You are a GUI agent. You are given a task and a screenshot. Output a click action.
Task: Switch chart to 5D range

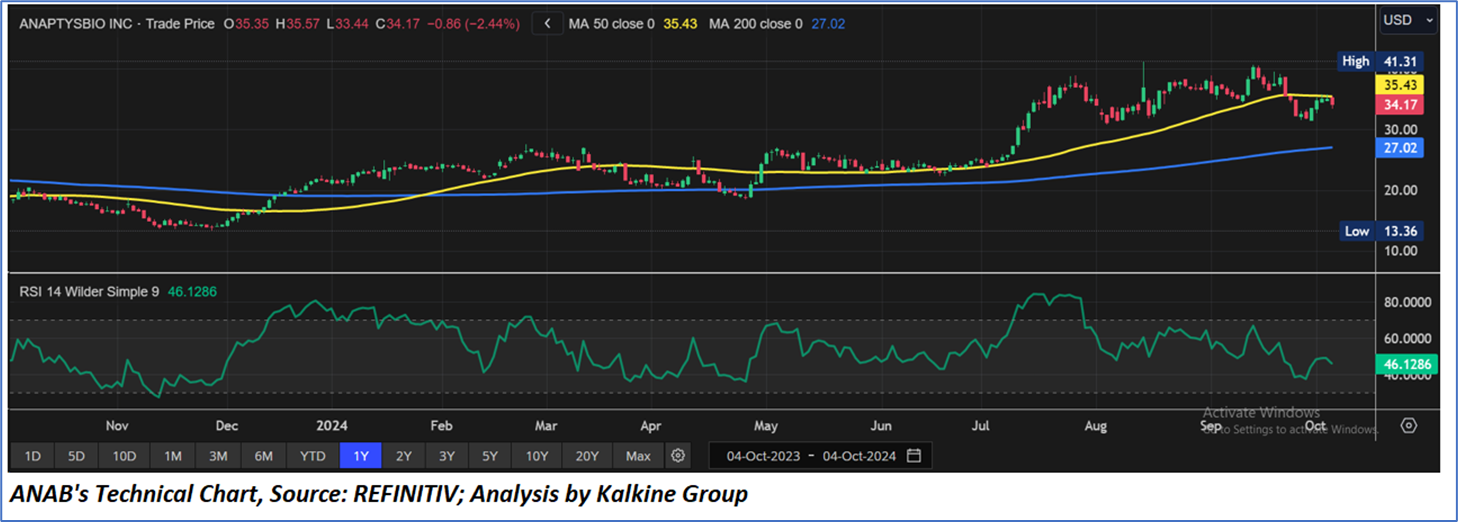78,456
